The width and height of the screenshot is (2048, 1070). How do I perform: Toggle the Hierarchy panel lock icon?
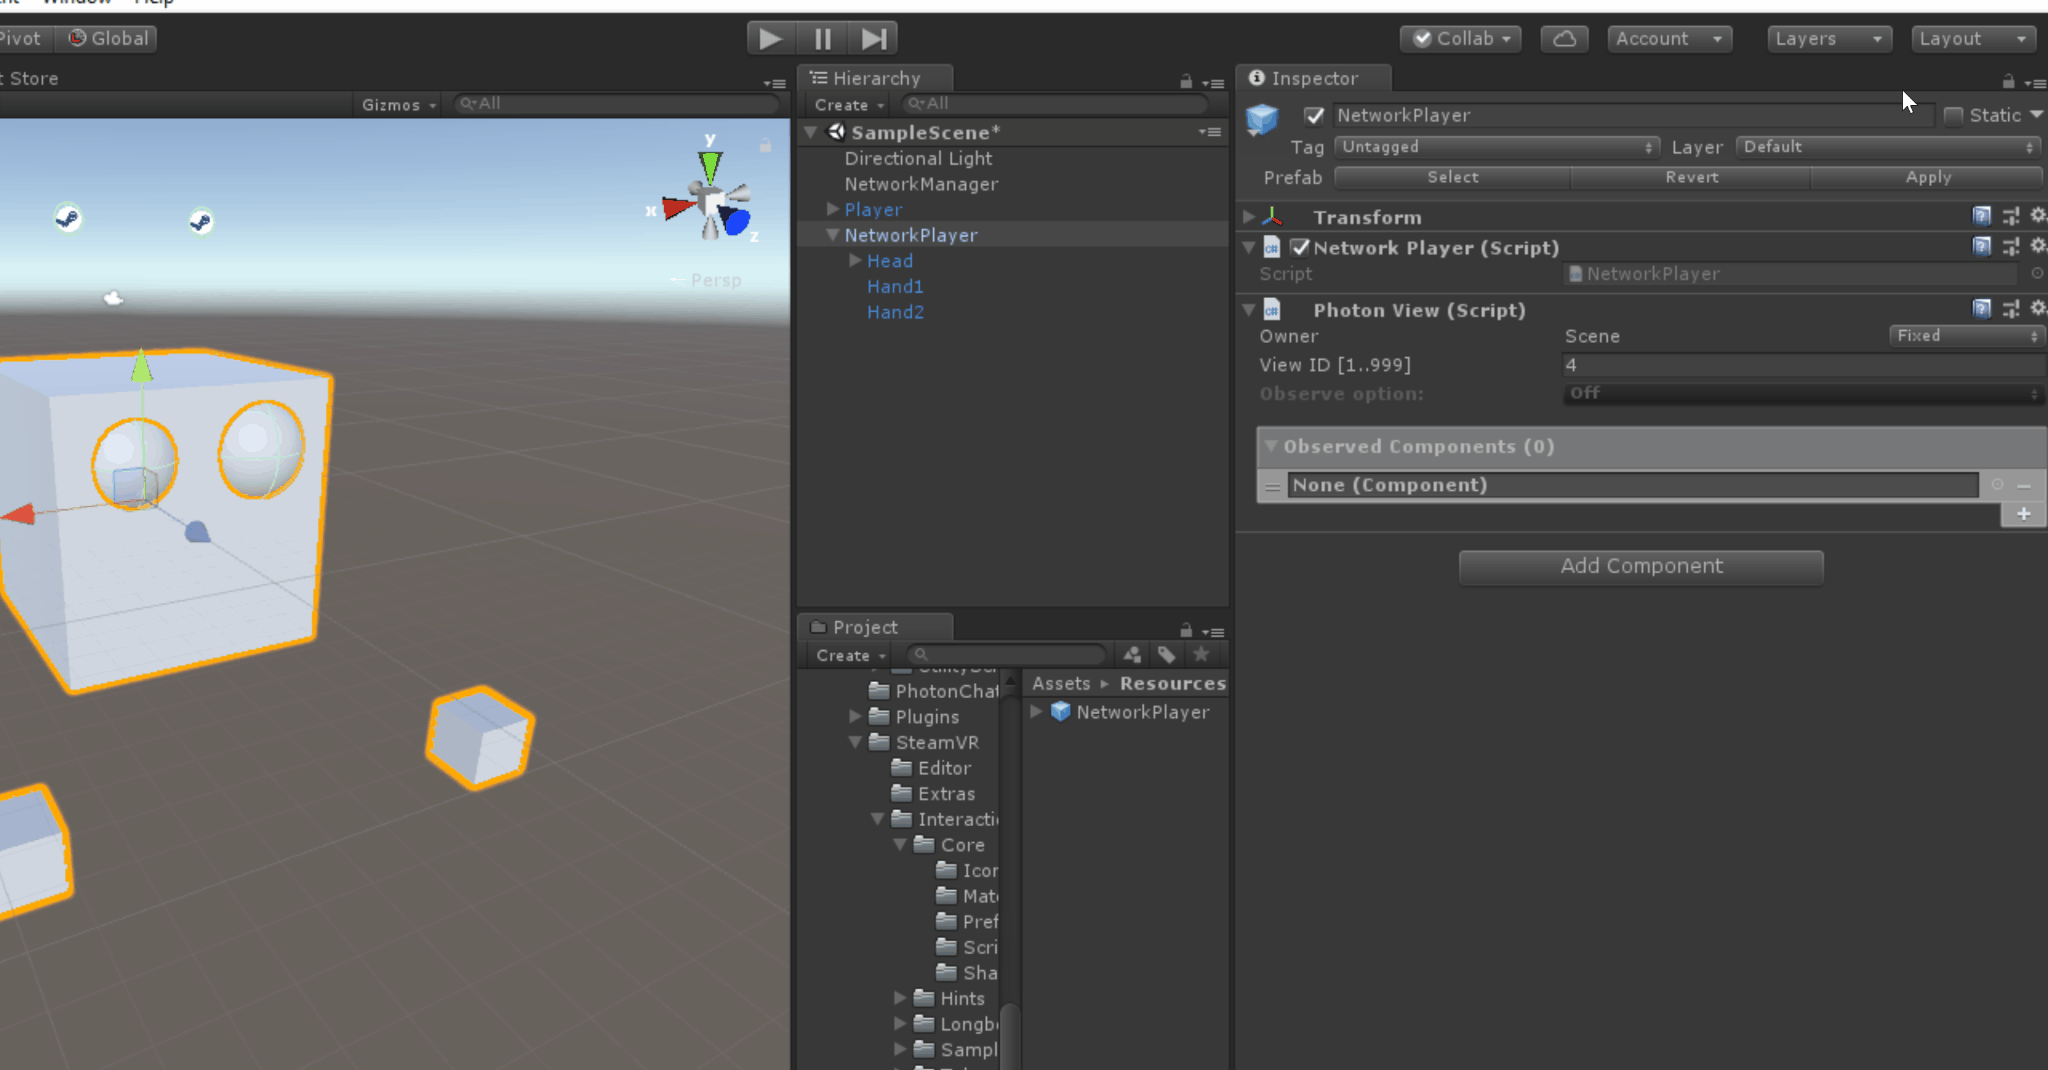1186,81
